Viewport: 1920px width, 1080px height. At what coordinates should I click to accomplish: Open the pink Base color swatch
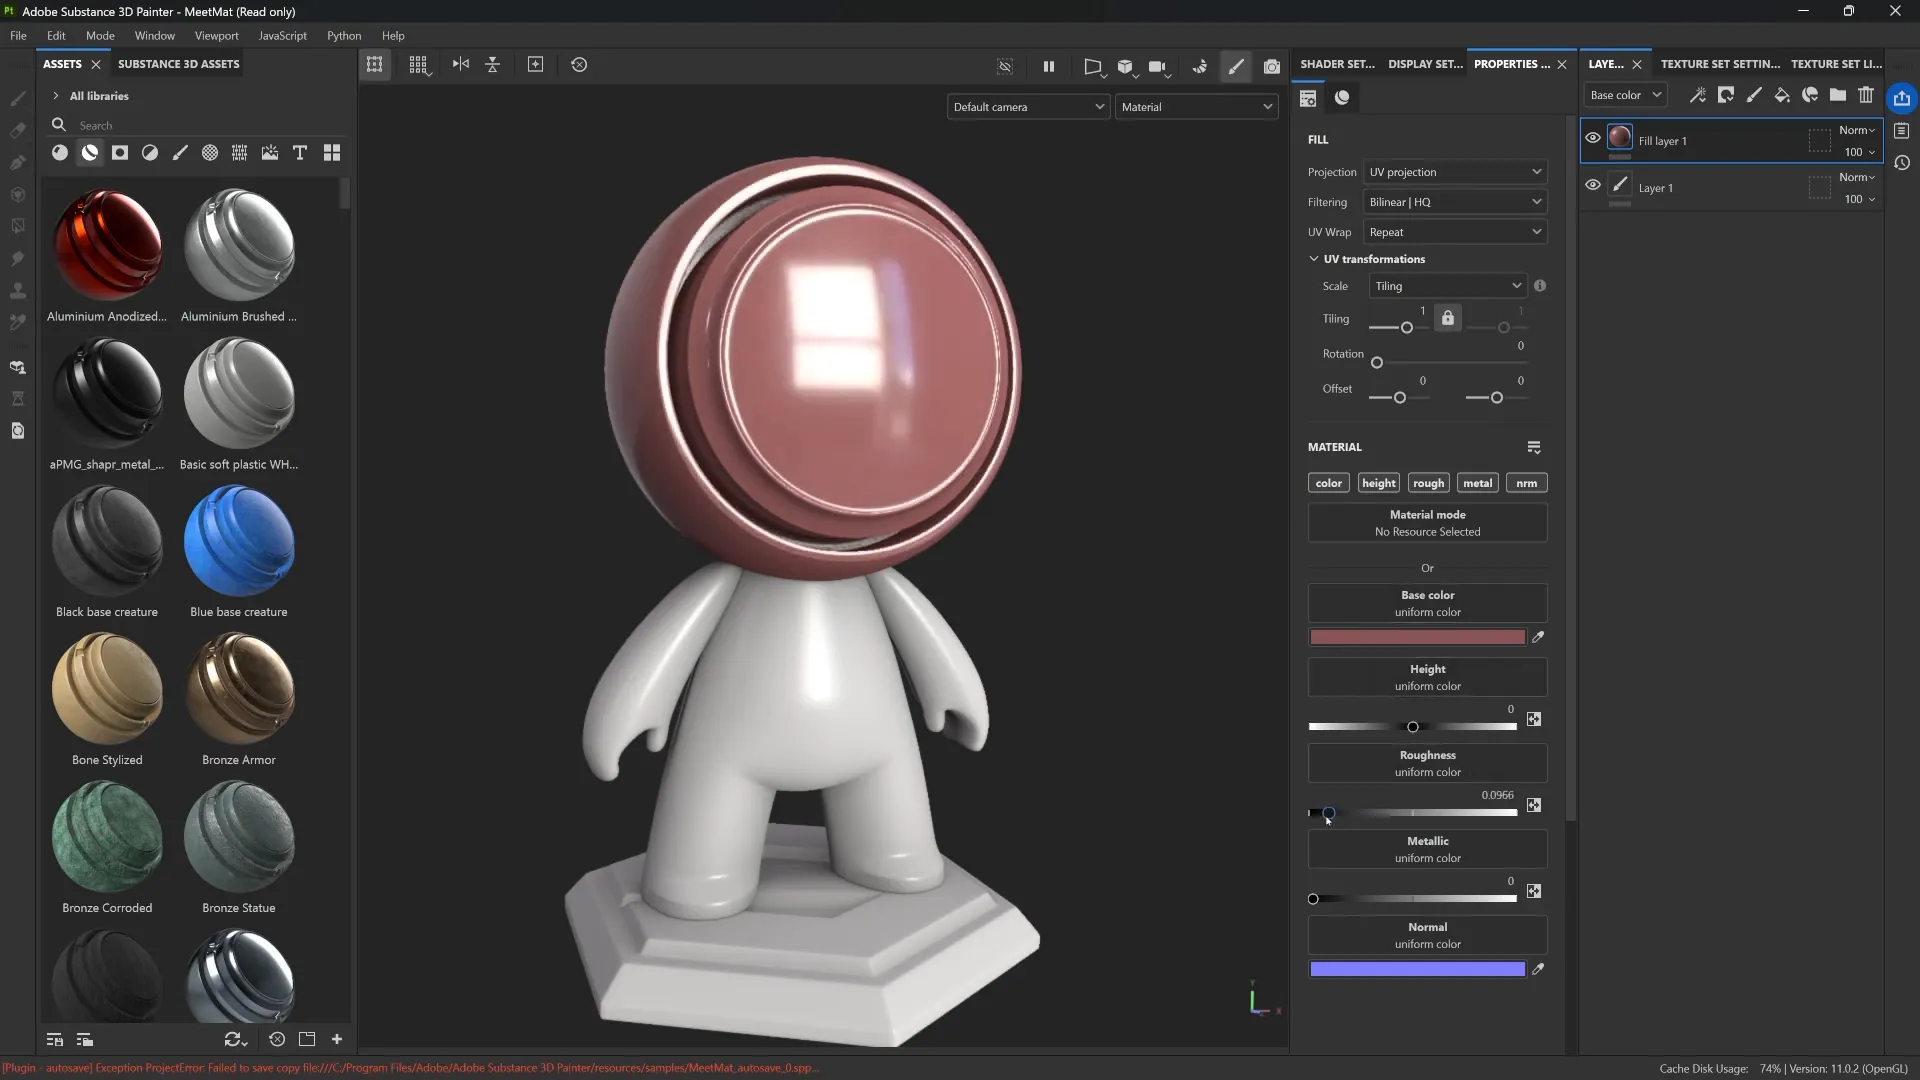1417,637
